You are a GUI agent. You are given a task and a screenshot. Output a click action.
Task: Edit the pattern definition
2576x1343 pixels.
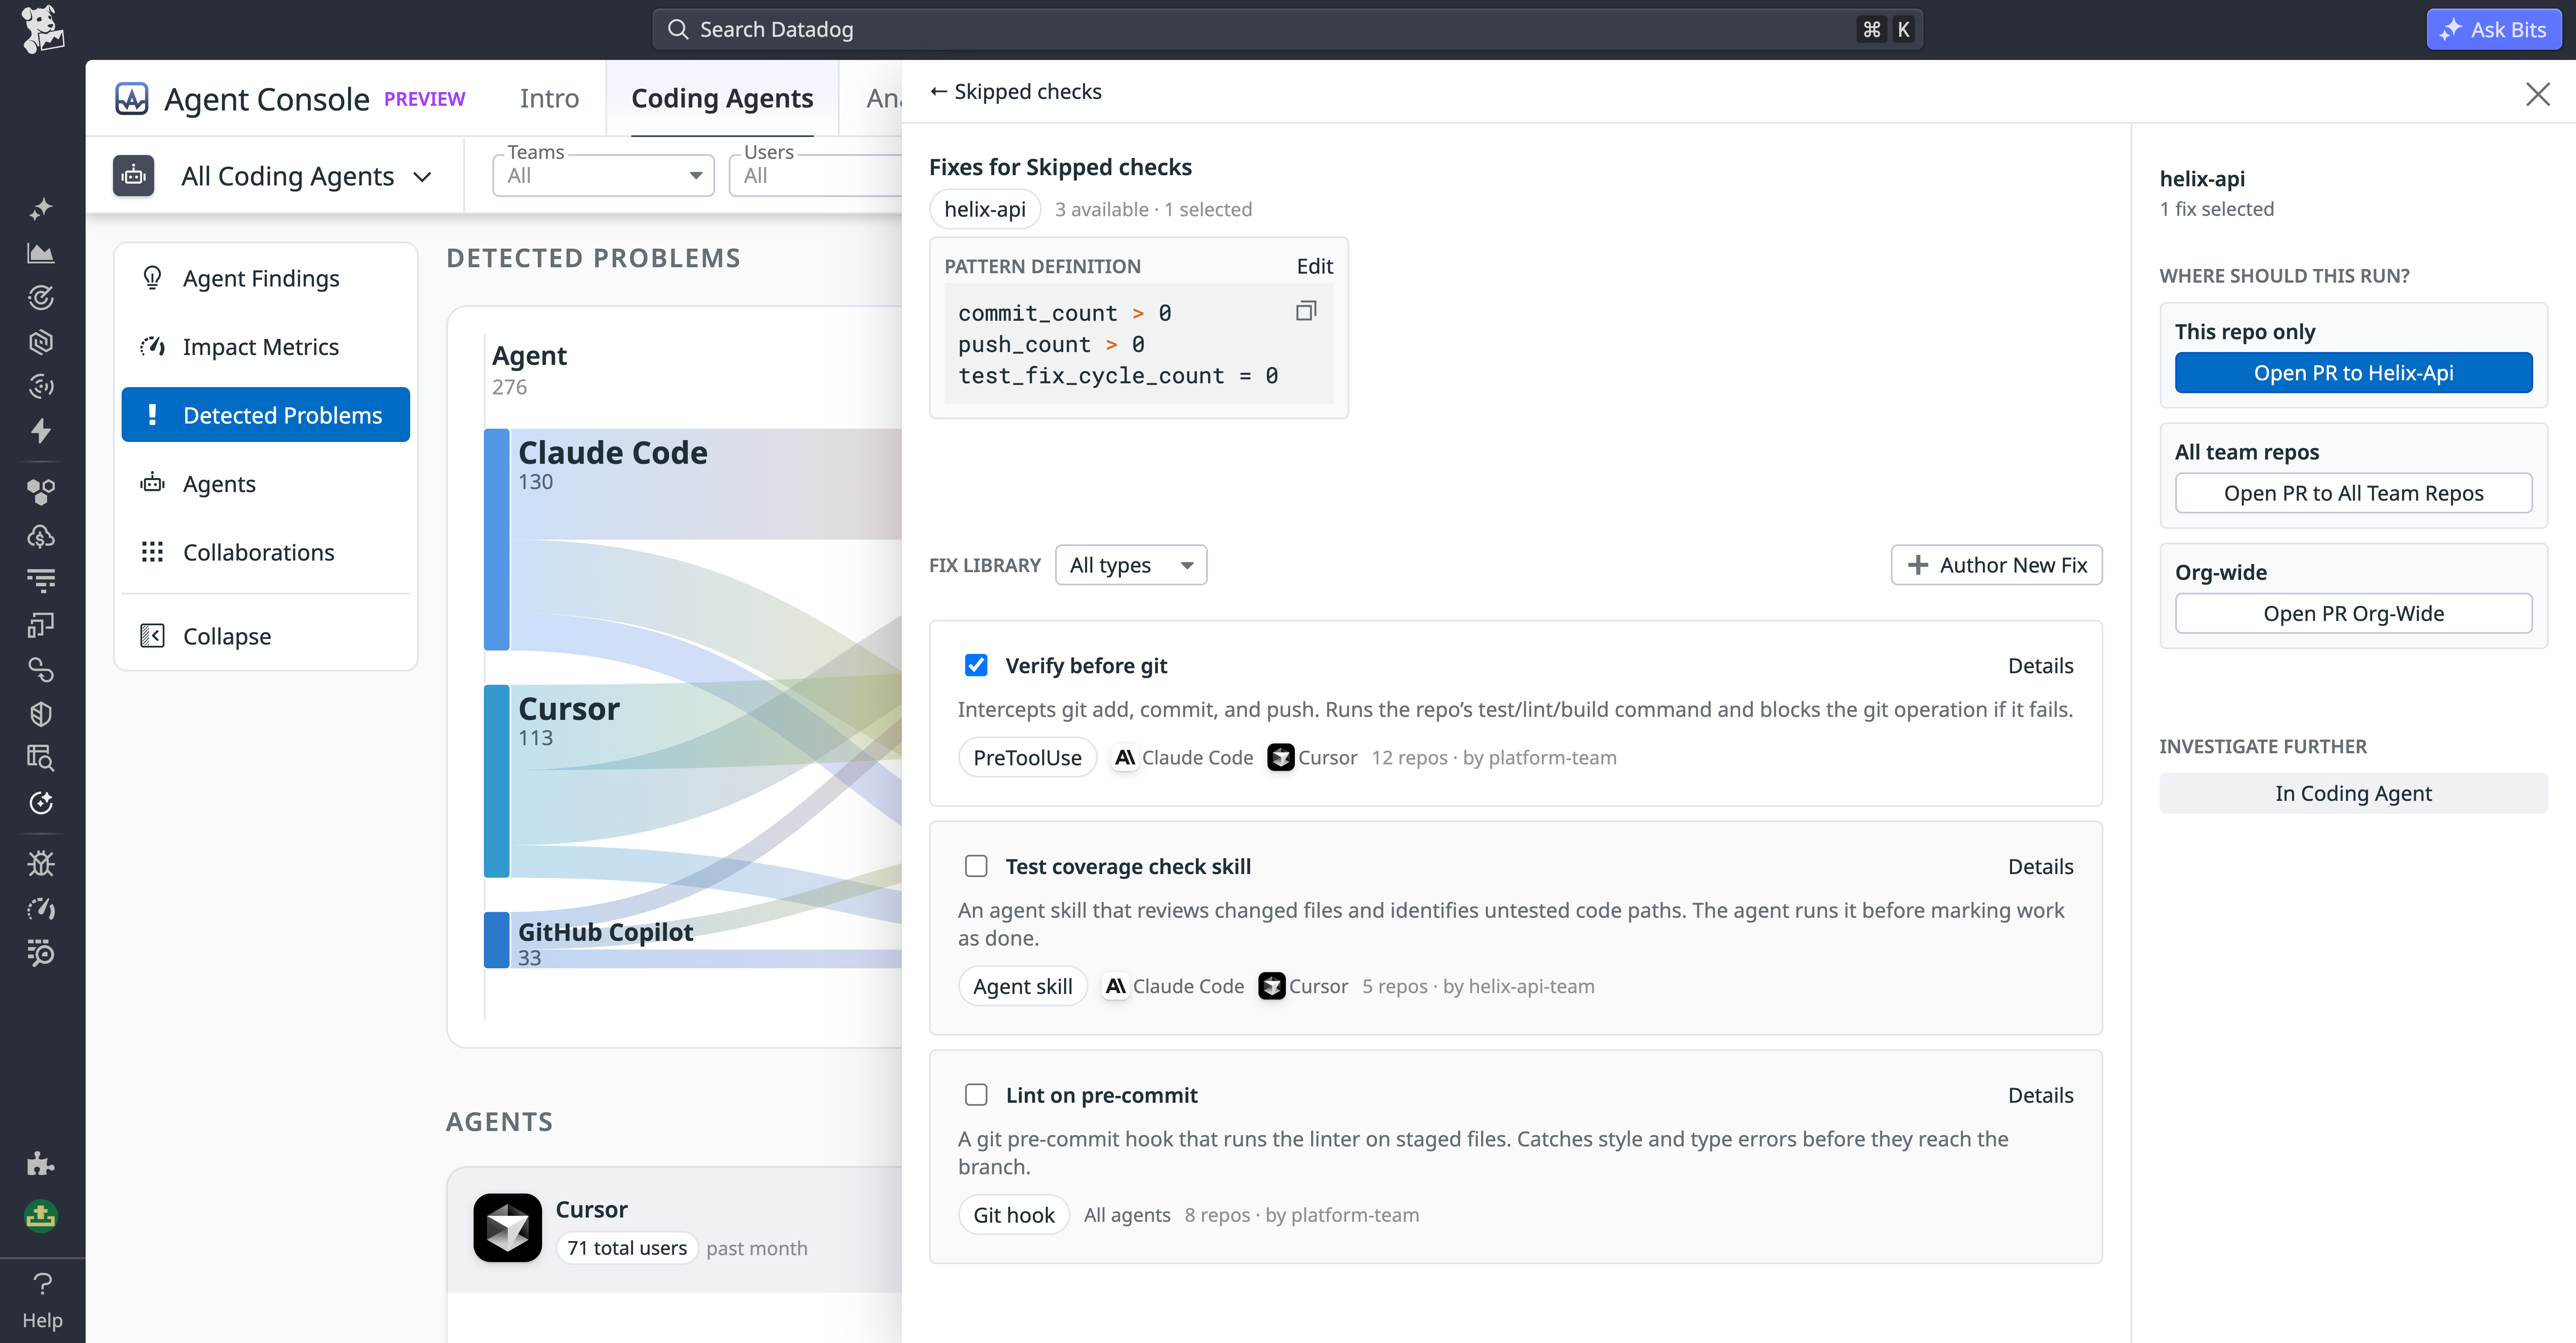tap(1314, 266)
